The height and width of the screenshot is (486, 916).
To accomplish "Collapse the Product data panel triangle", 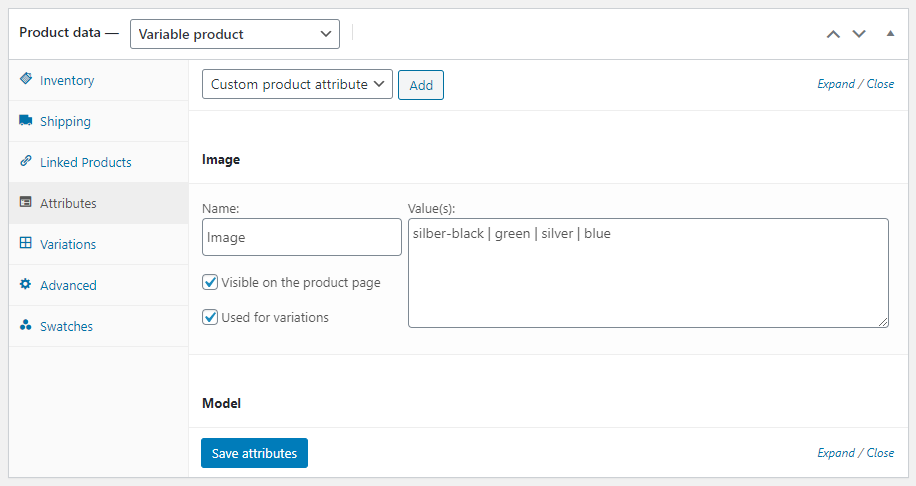I will pyautogui.click(x=890, y=34).
